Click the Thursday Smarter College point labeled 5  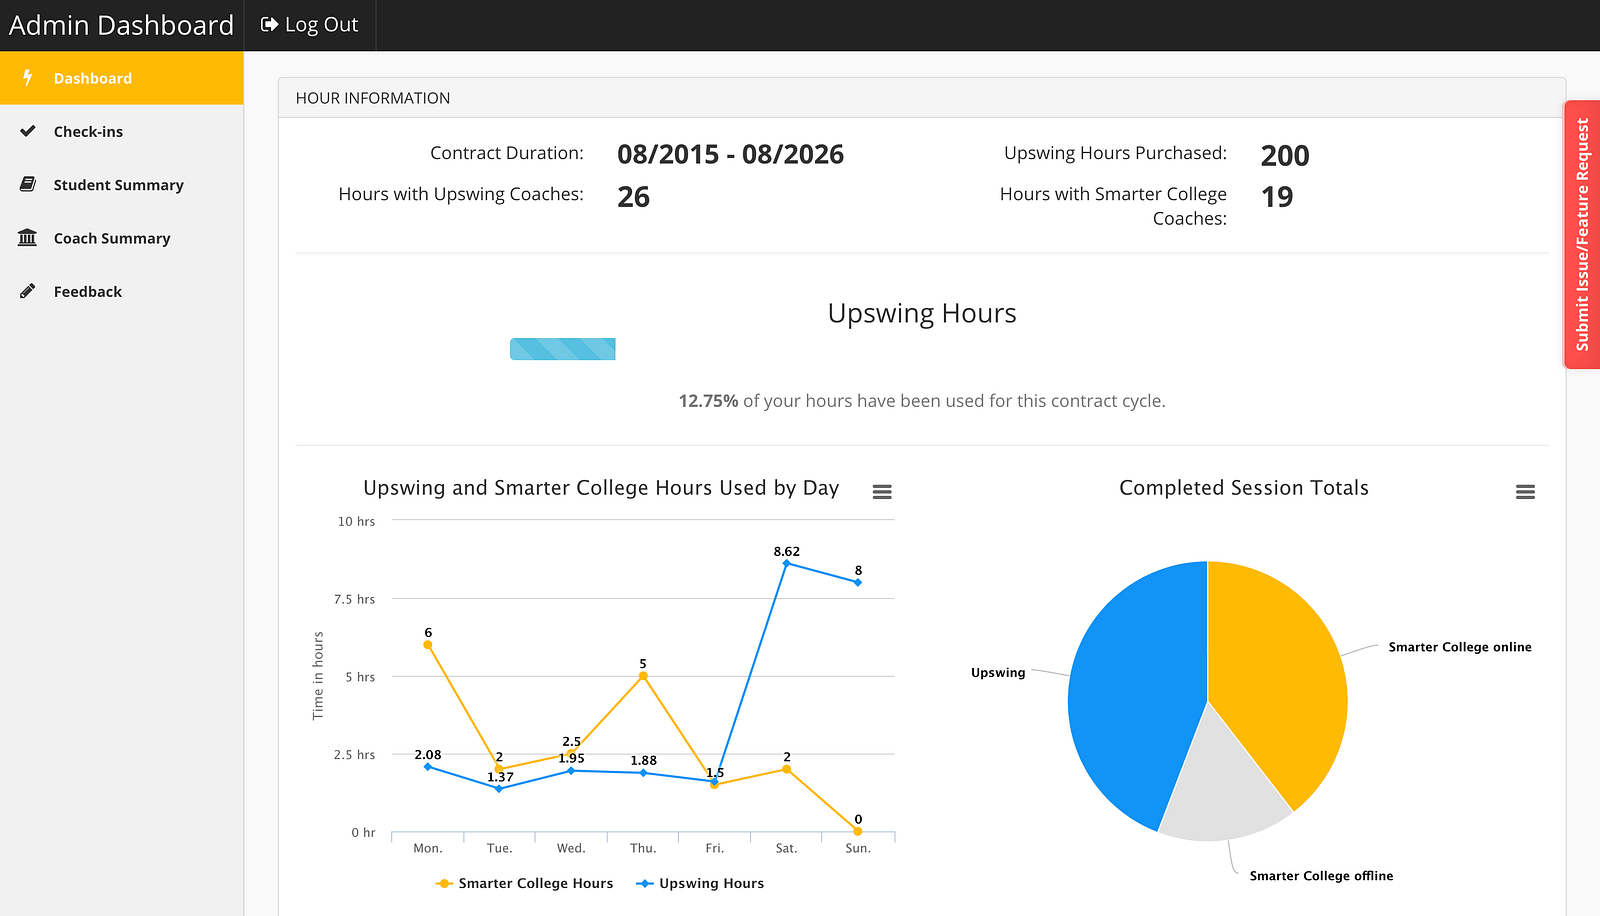[643, 676]
